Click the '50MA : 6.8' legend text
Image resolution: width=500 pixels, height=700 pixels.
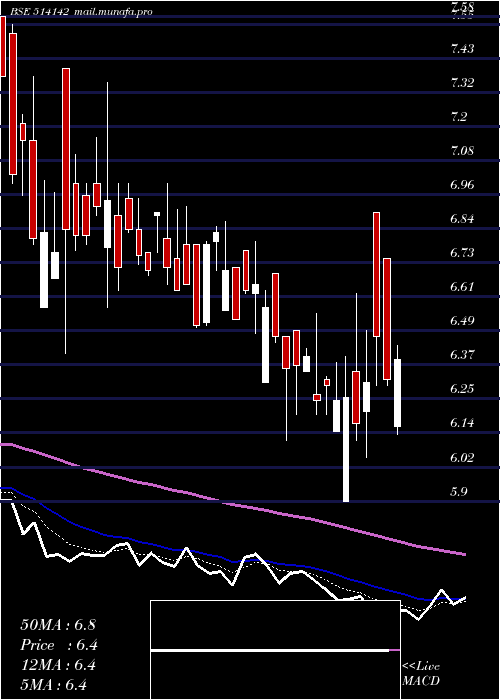click(x=58, y=625)
